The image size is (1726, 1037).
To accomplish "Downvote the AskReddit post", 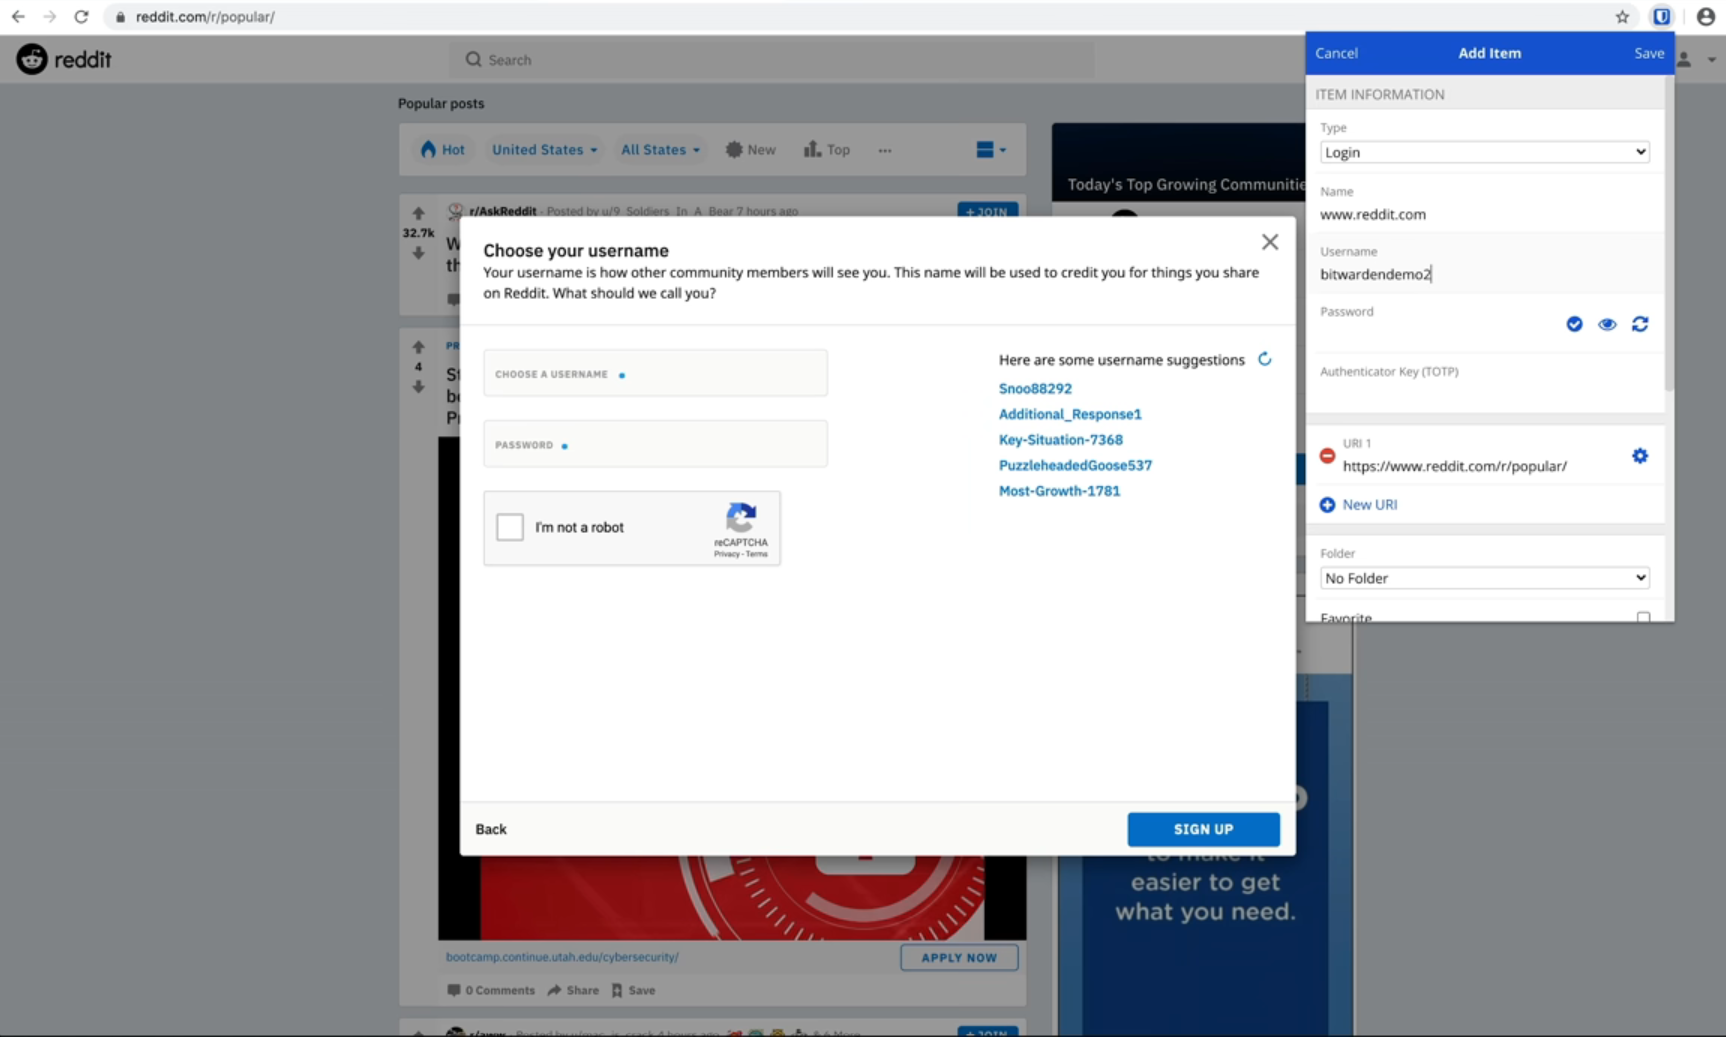I will pyautogui.click(x=418, y=253).
